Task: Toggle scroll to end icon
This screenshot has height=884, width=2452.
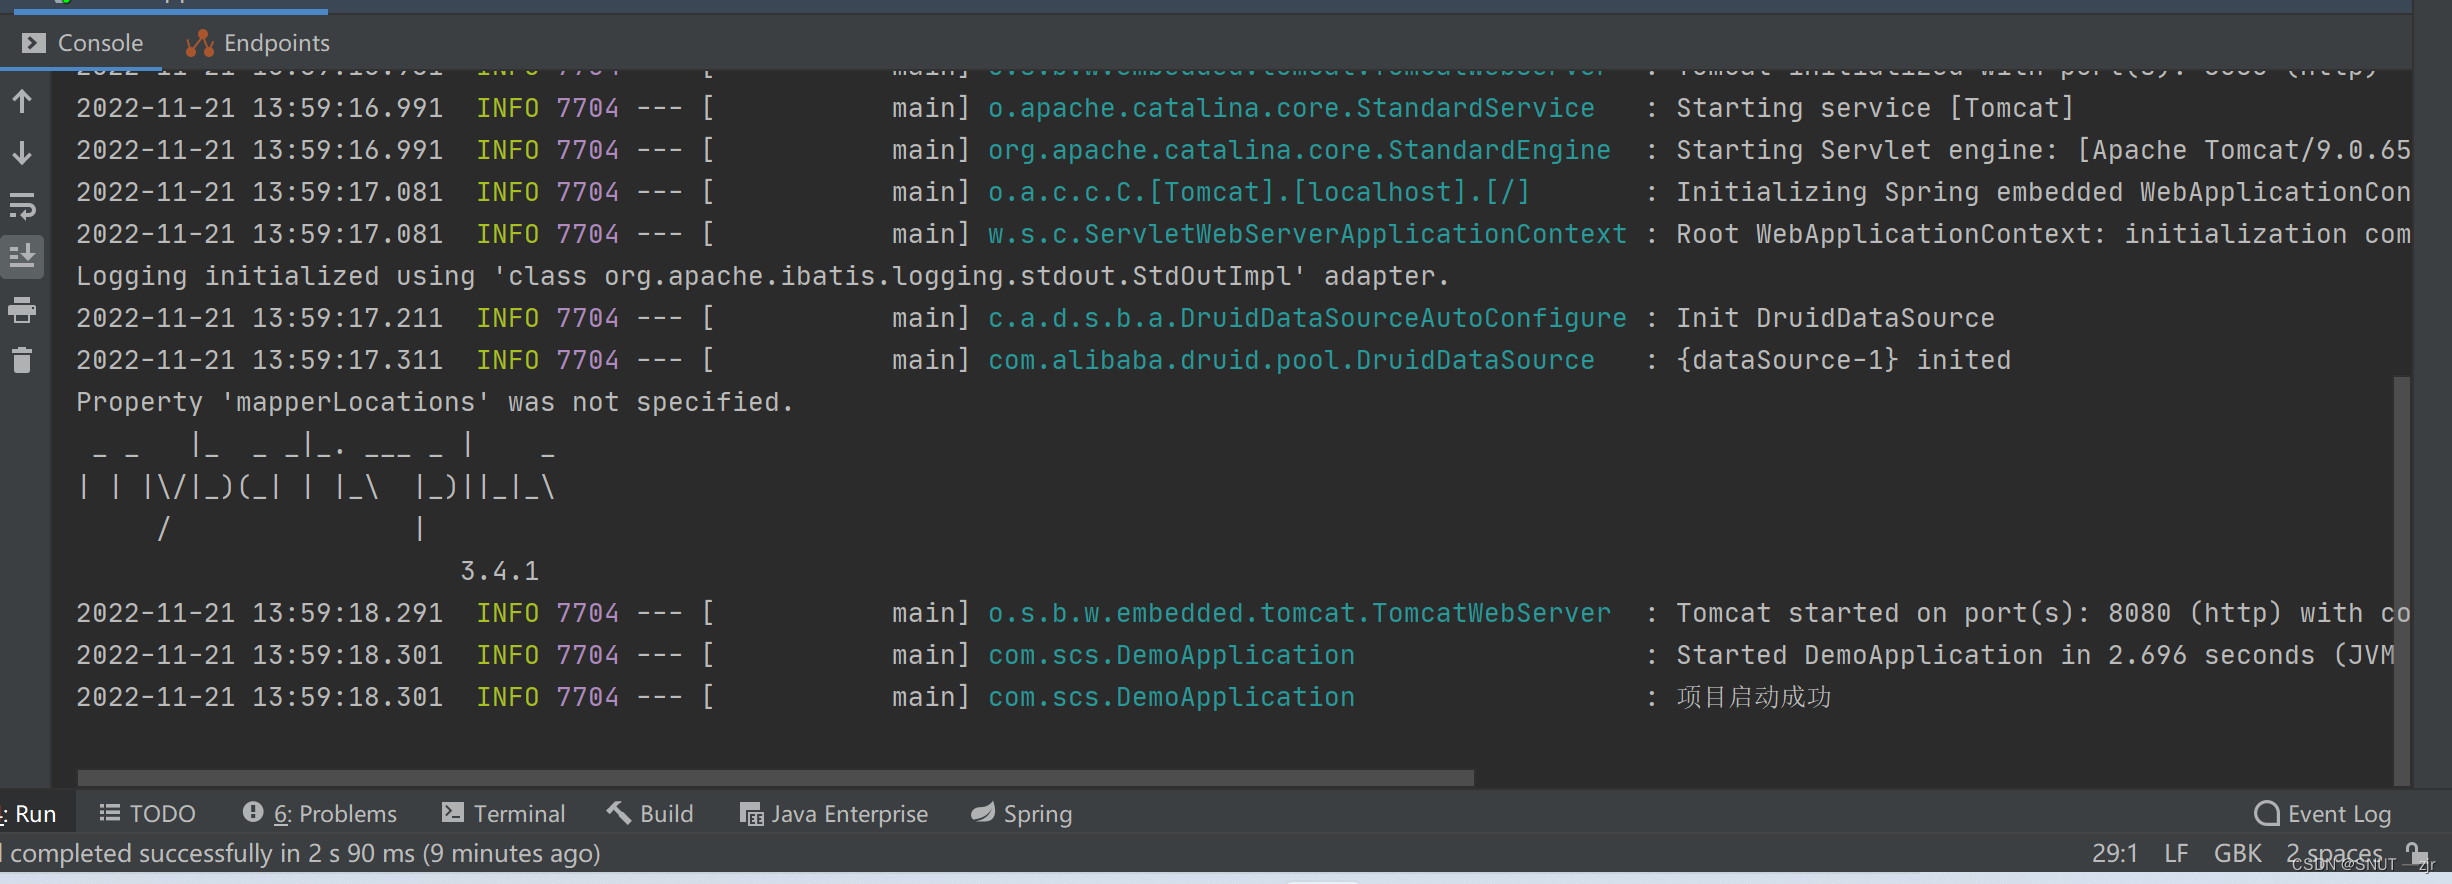Action: pyautogui.click(x=22, y=257)
